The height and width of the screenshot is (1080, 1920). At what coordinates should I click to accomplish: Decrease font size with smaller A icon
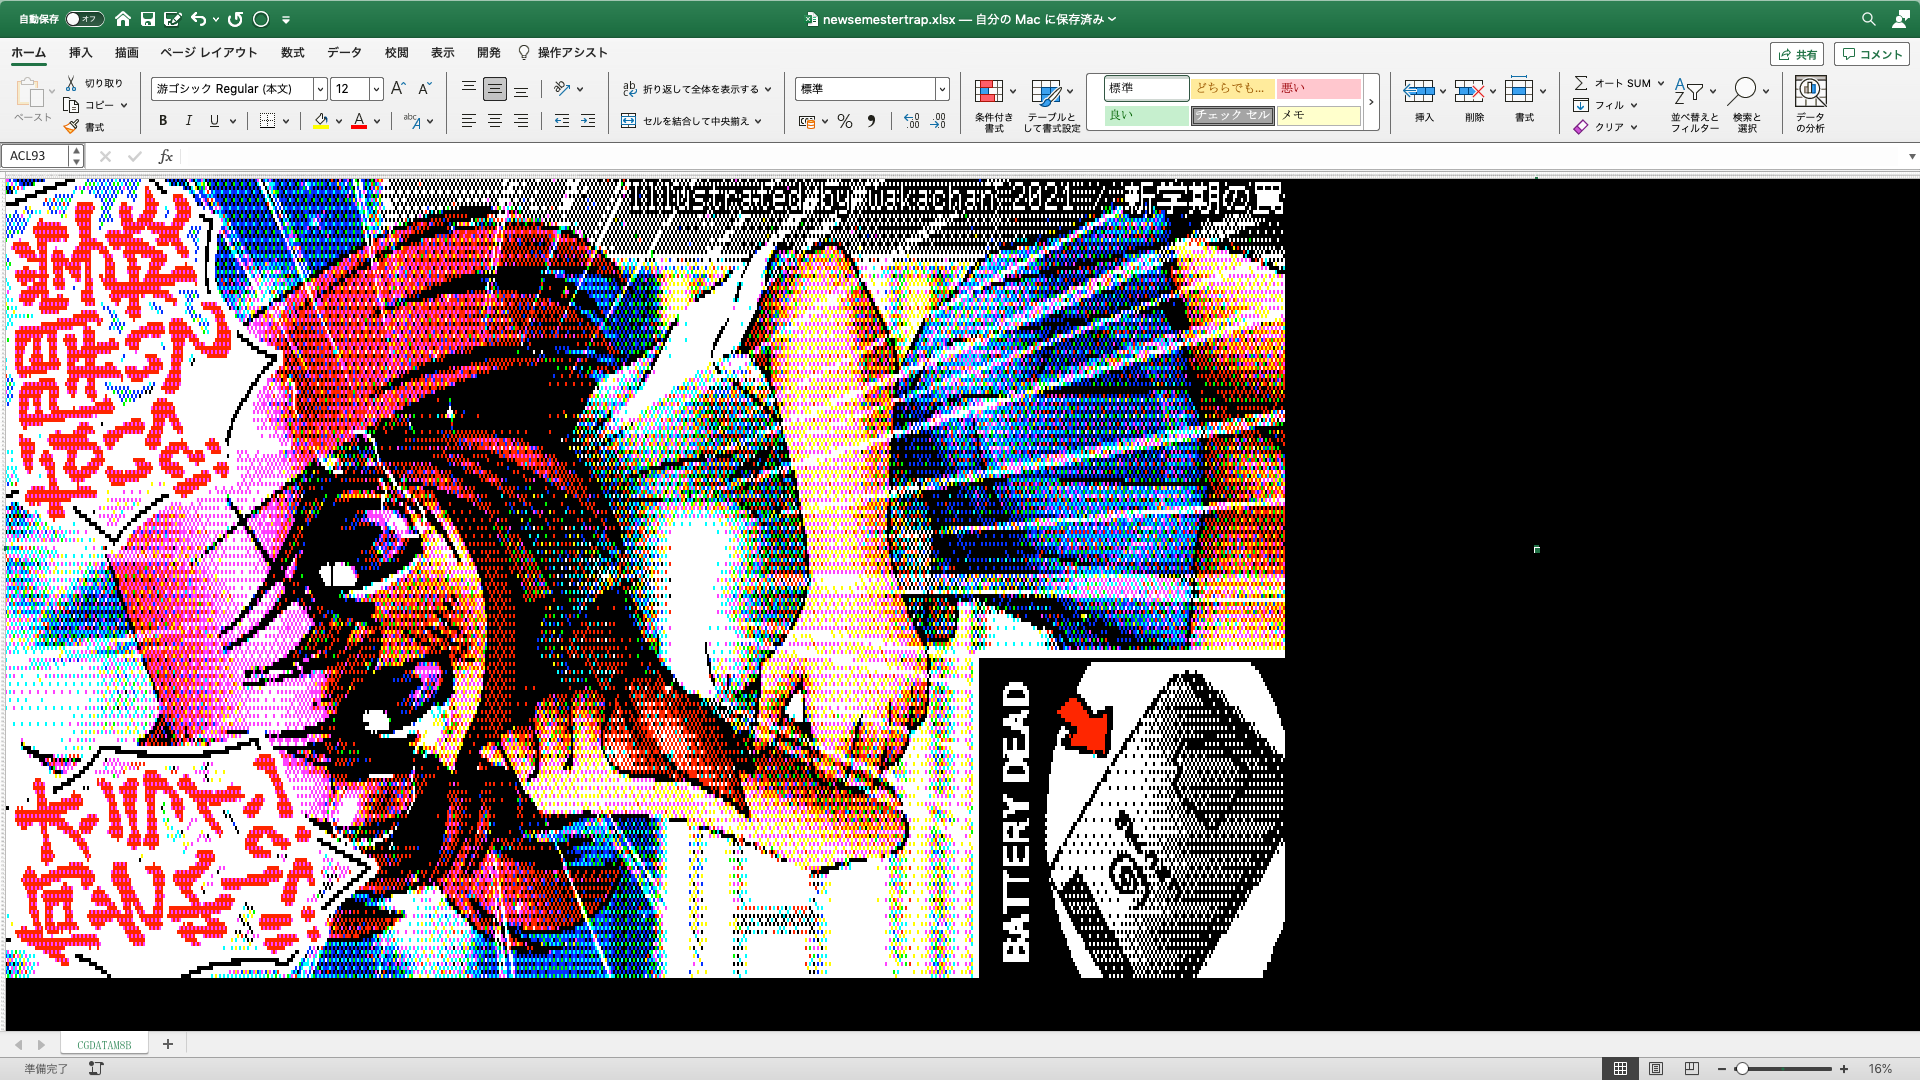[424, 89]
